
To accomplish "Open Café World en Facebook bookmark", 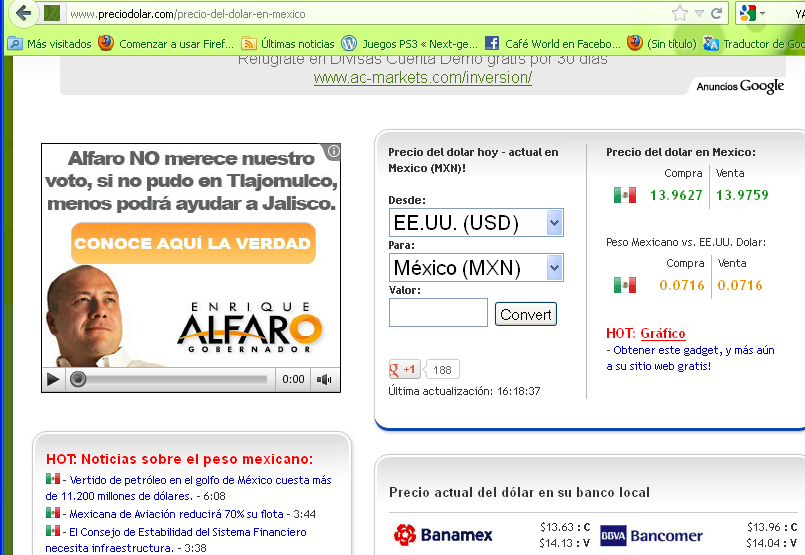I will (552, 44).
